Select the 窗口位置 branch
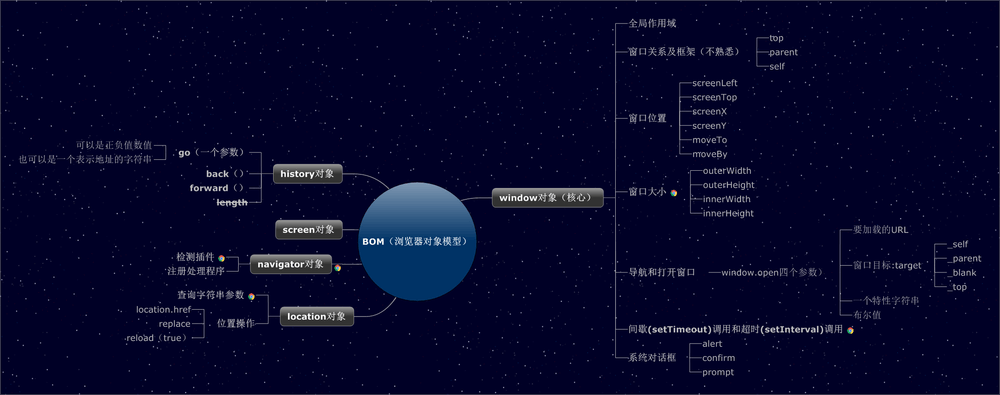1000x395 pixels. 647,118
